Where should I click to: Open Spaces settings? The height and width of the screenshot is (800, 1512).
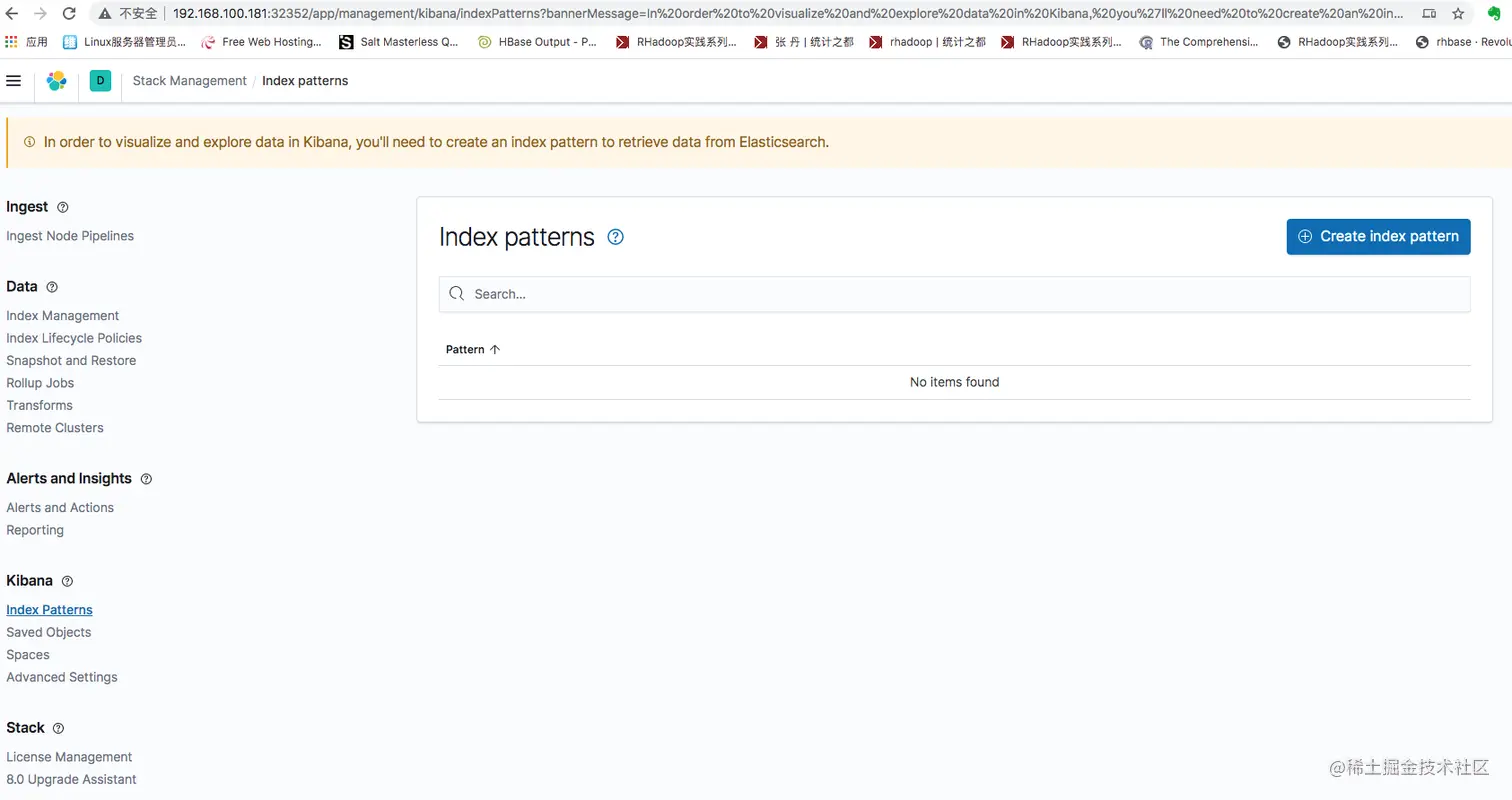point(28,655)
